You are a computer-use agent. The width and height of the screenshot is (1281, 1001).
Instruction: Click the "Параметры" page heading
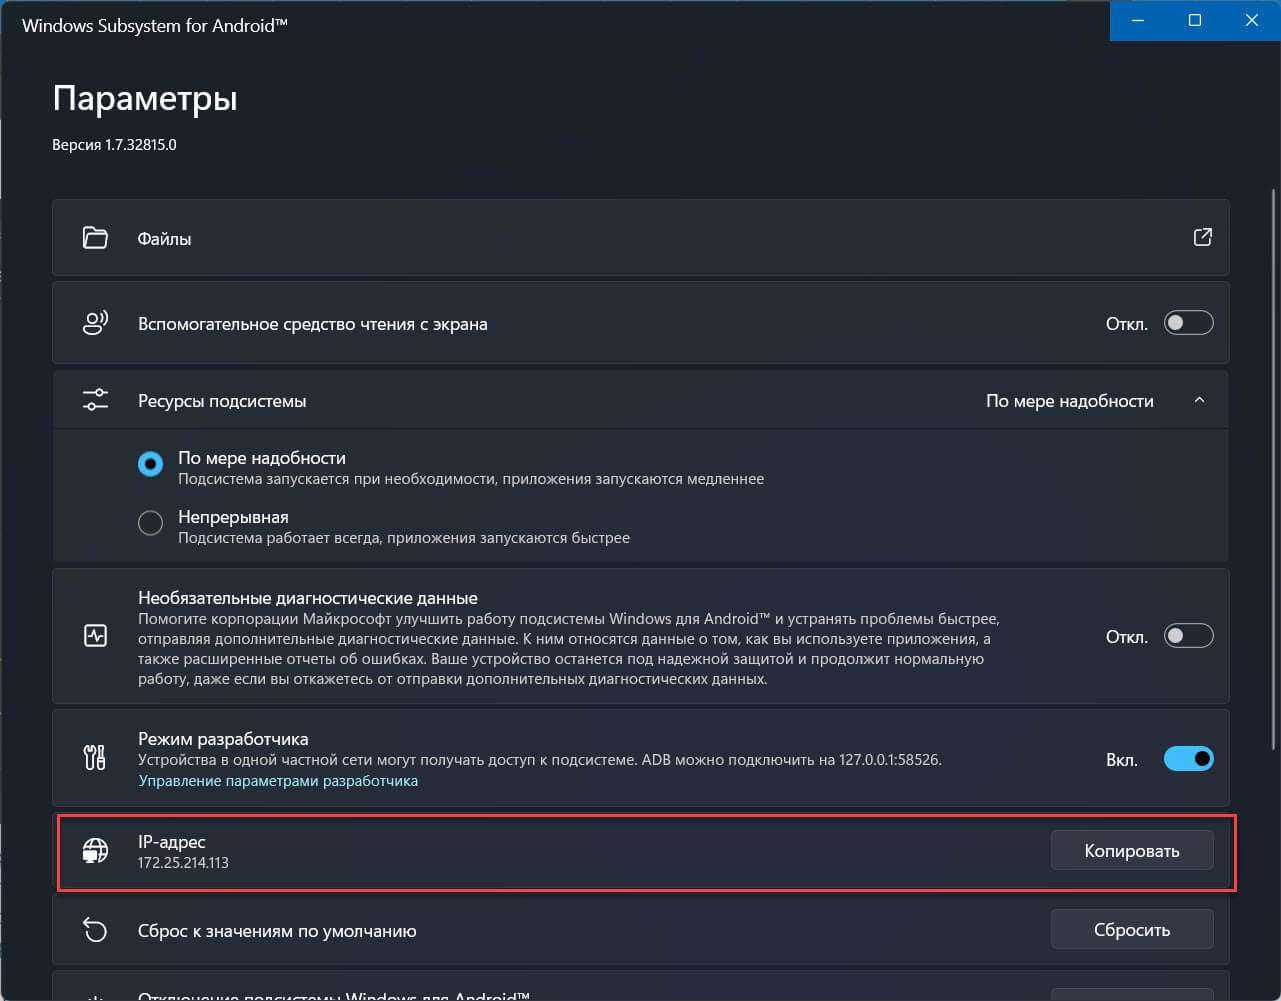145,99
